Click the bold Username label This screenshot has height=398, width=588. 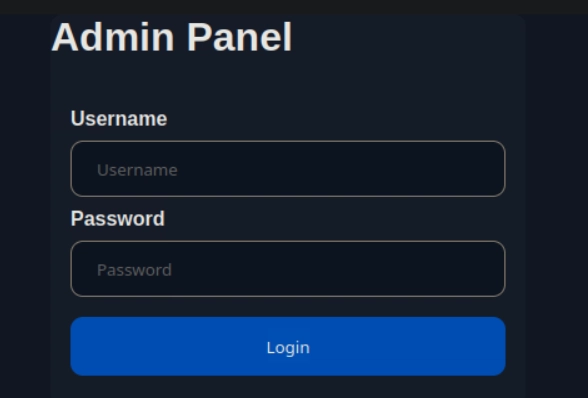[119, 119]
